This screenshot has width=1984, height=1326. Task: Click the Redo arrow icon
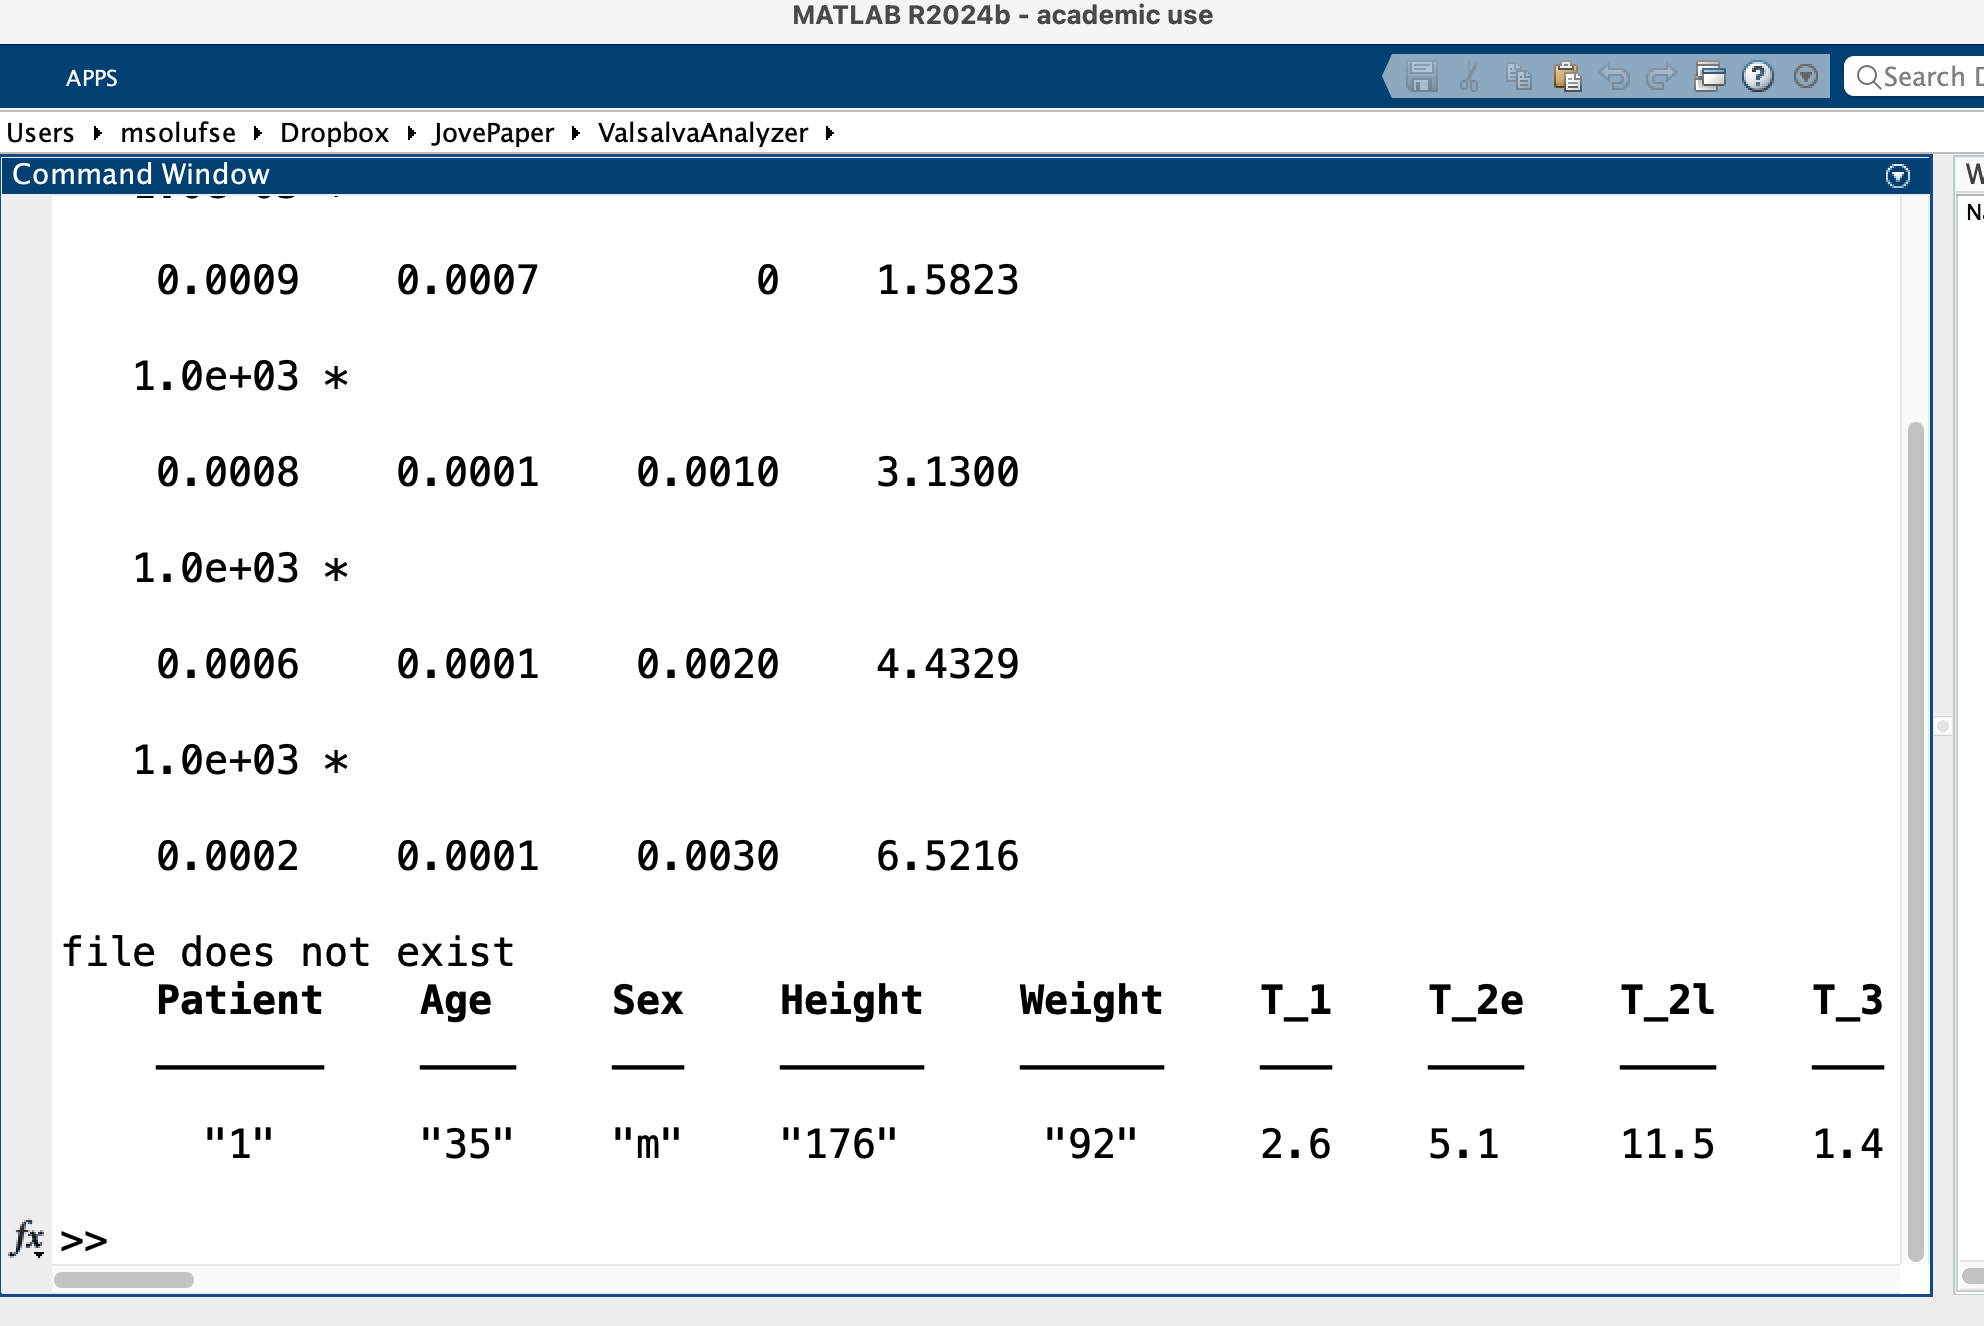coord(1661,77)
